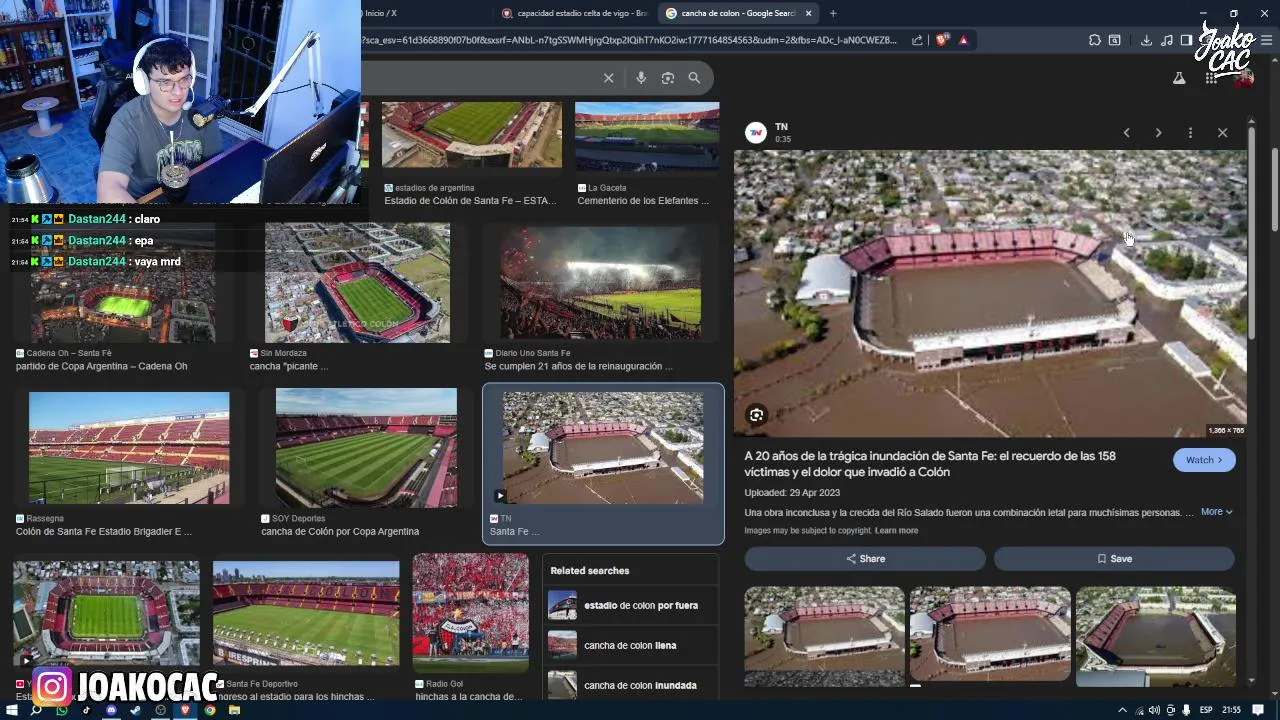1280x720 pixels.
Task: Open browser downloads icon
Action: tap(1146, 40)
